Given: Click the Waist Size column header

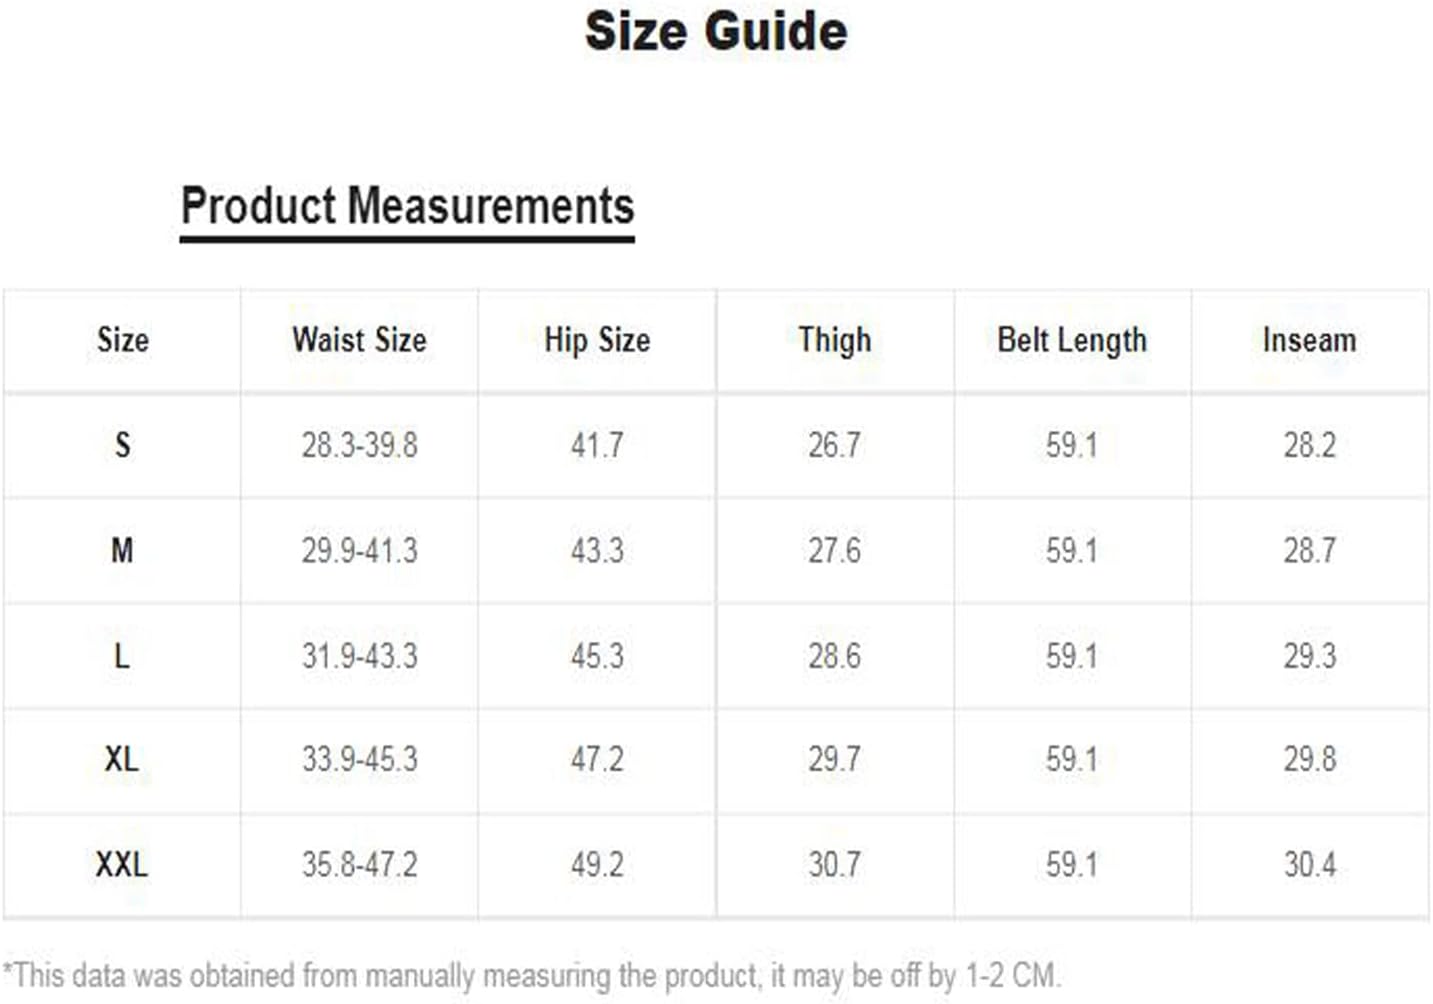Looking at the screenshot, I should coord(359,340).
